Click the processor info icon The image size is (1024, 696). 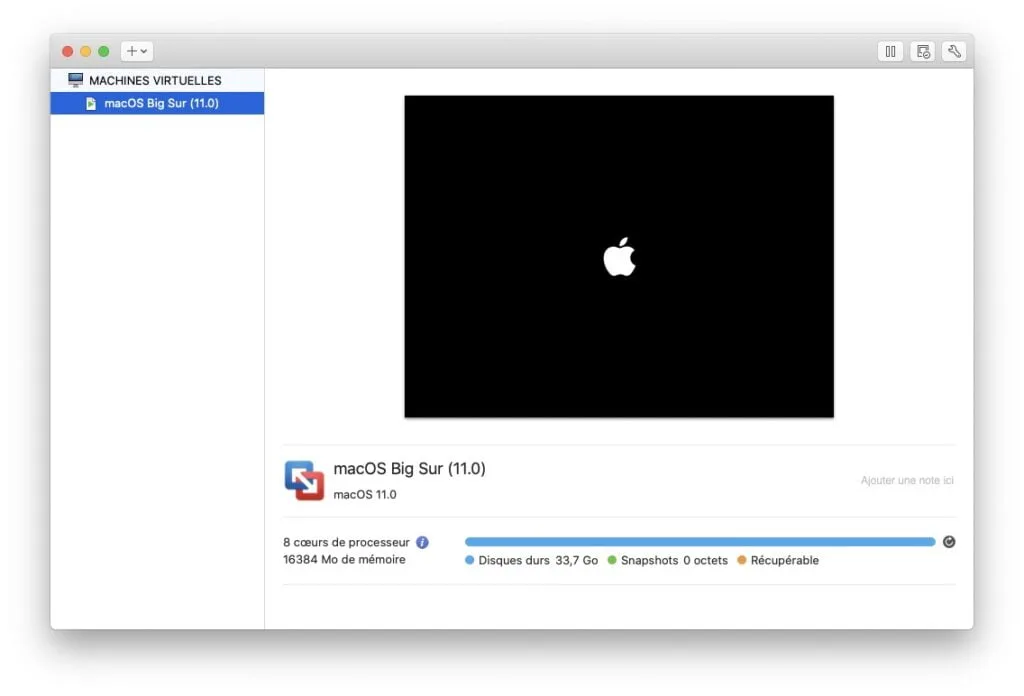click(422, 541)
